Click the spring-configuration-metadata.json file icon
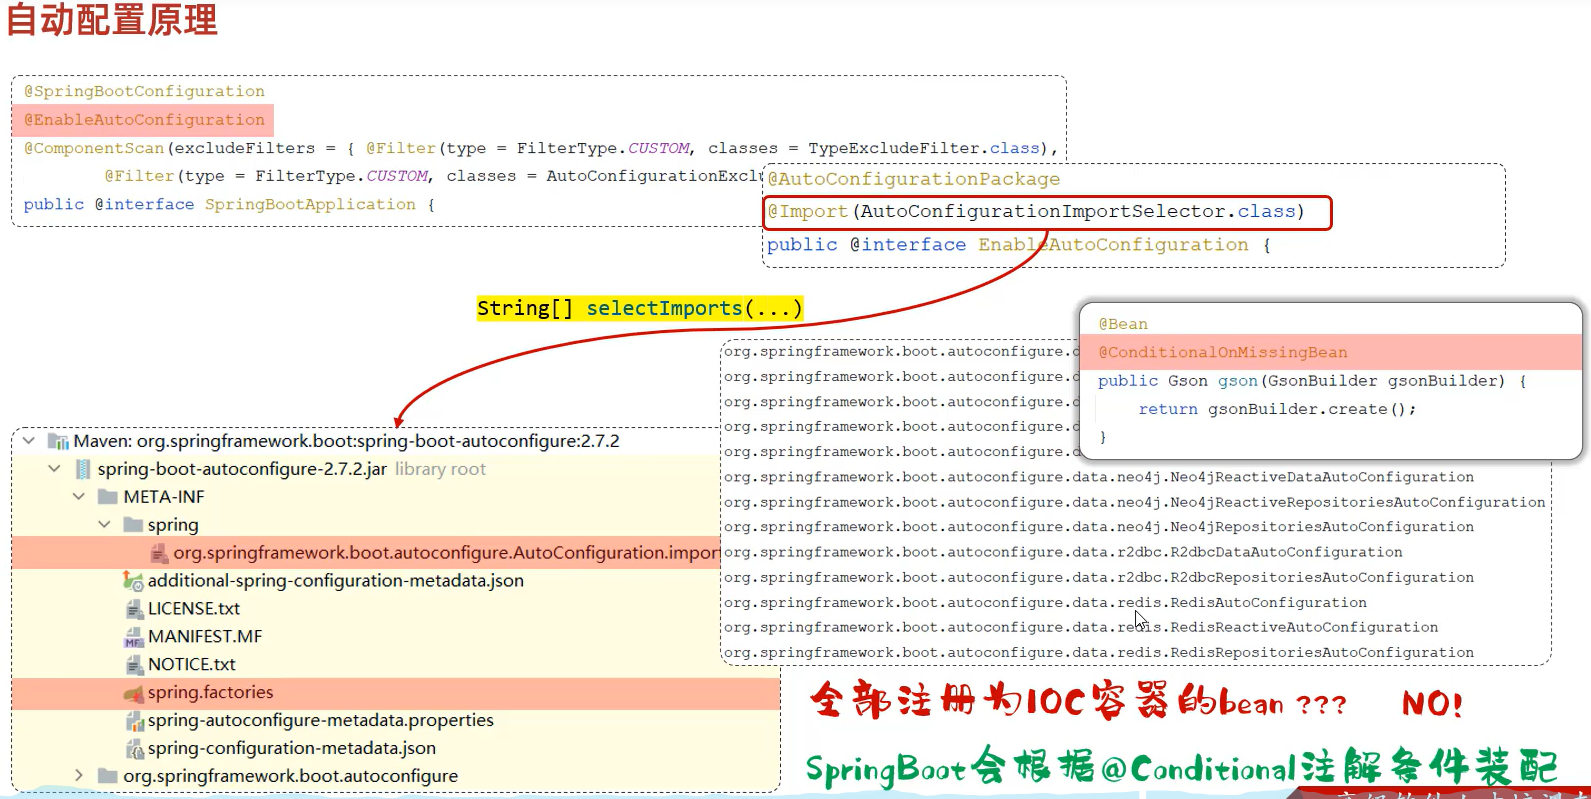1591x799 pixels. [x=134, y=749]
